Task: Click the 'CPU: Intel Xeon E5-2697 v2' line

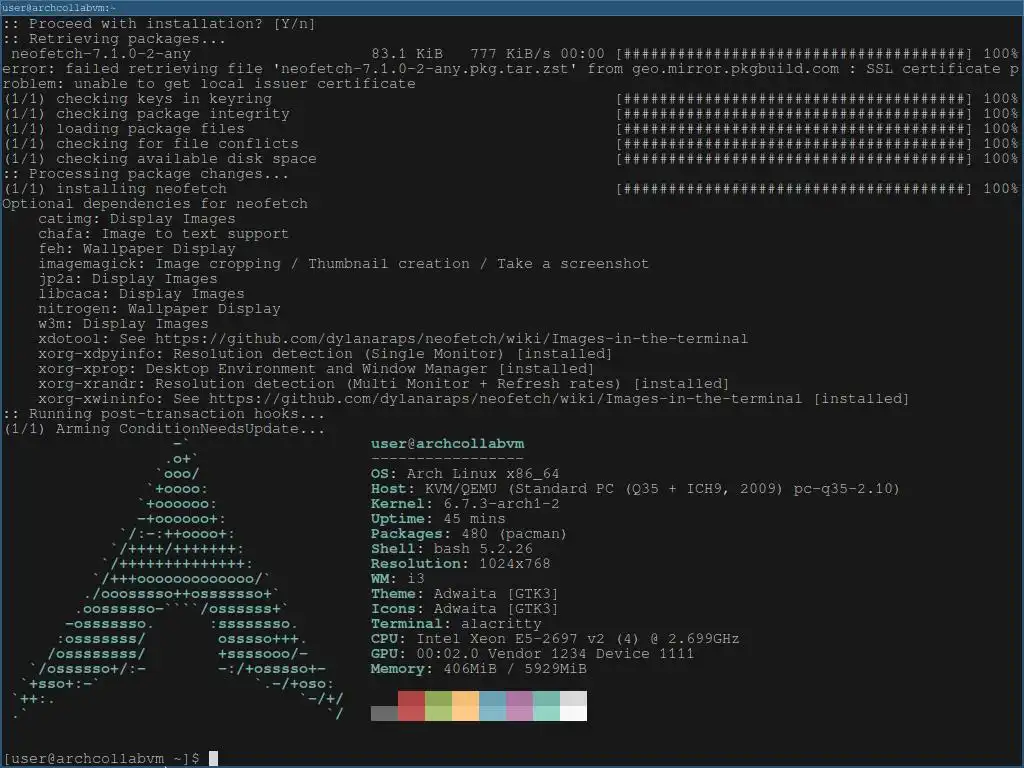Action: click(x=555, y=639)
